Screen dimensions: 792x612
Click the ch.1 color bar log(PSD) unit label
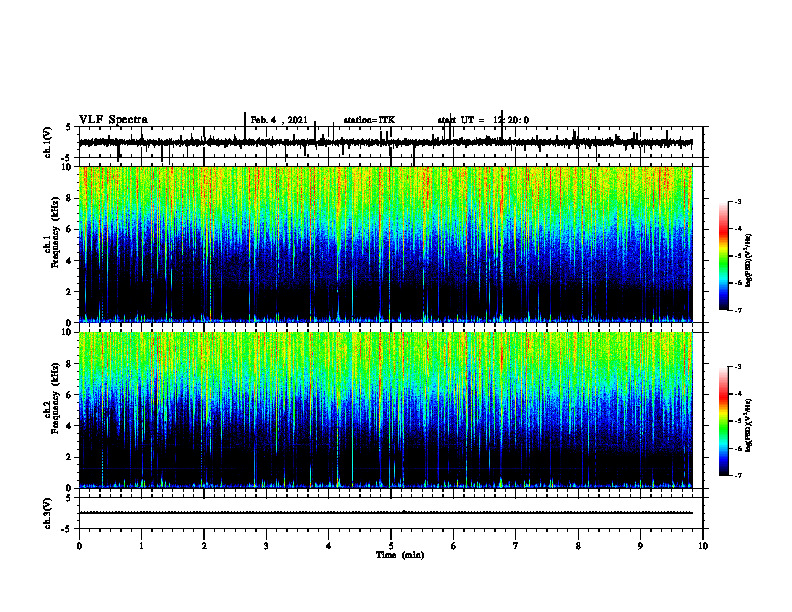749,260
